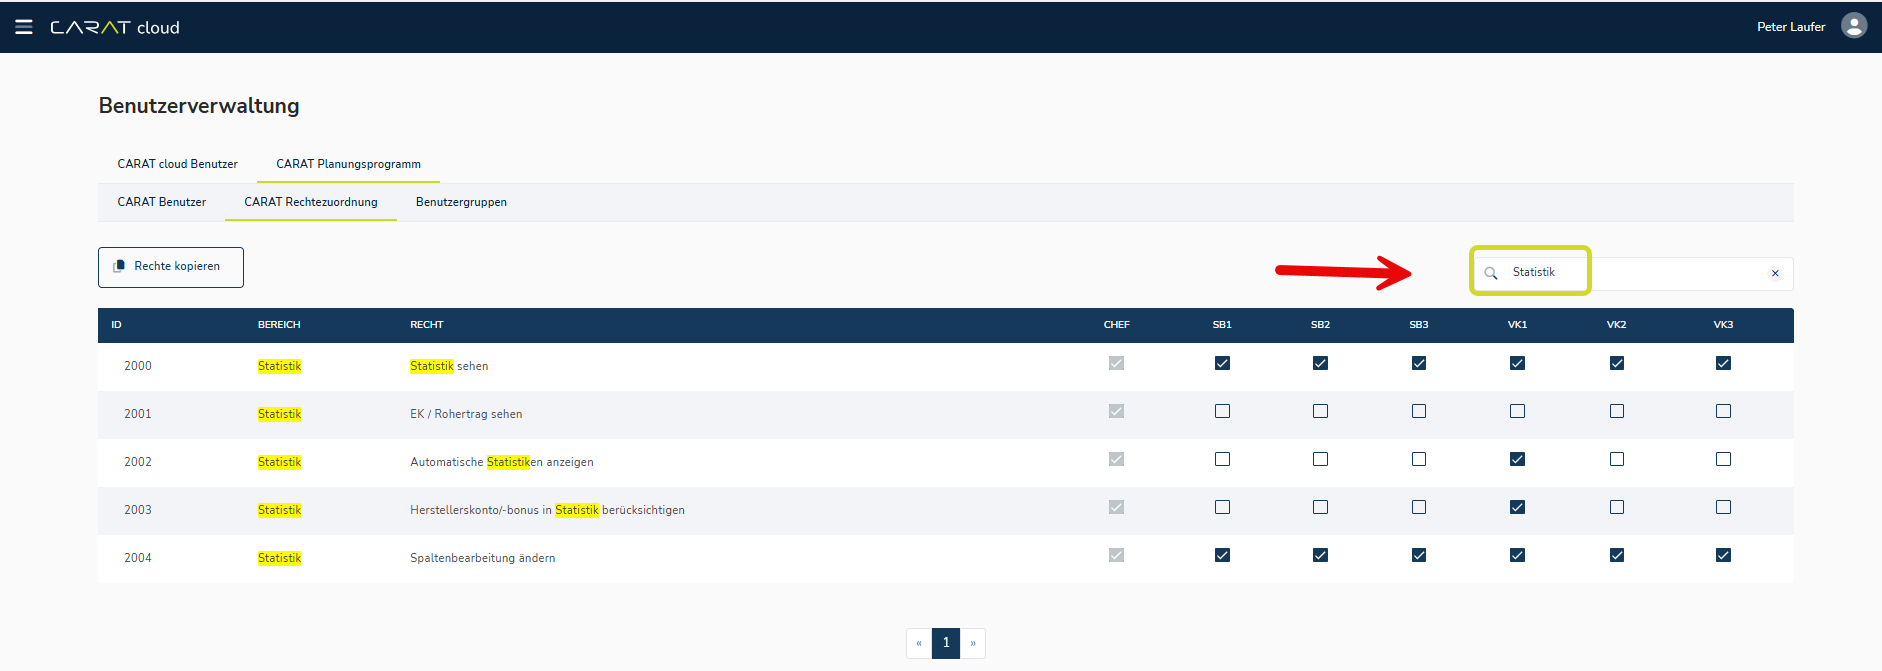The width and height of the screenshot is (1882, 671).
Task: Click the VK1 column header
Action: 1517,325
